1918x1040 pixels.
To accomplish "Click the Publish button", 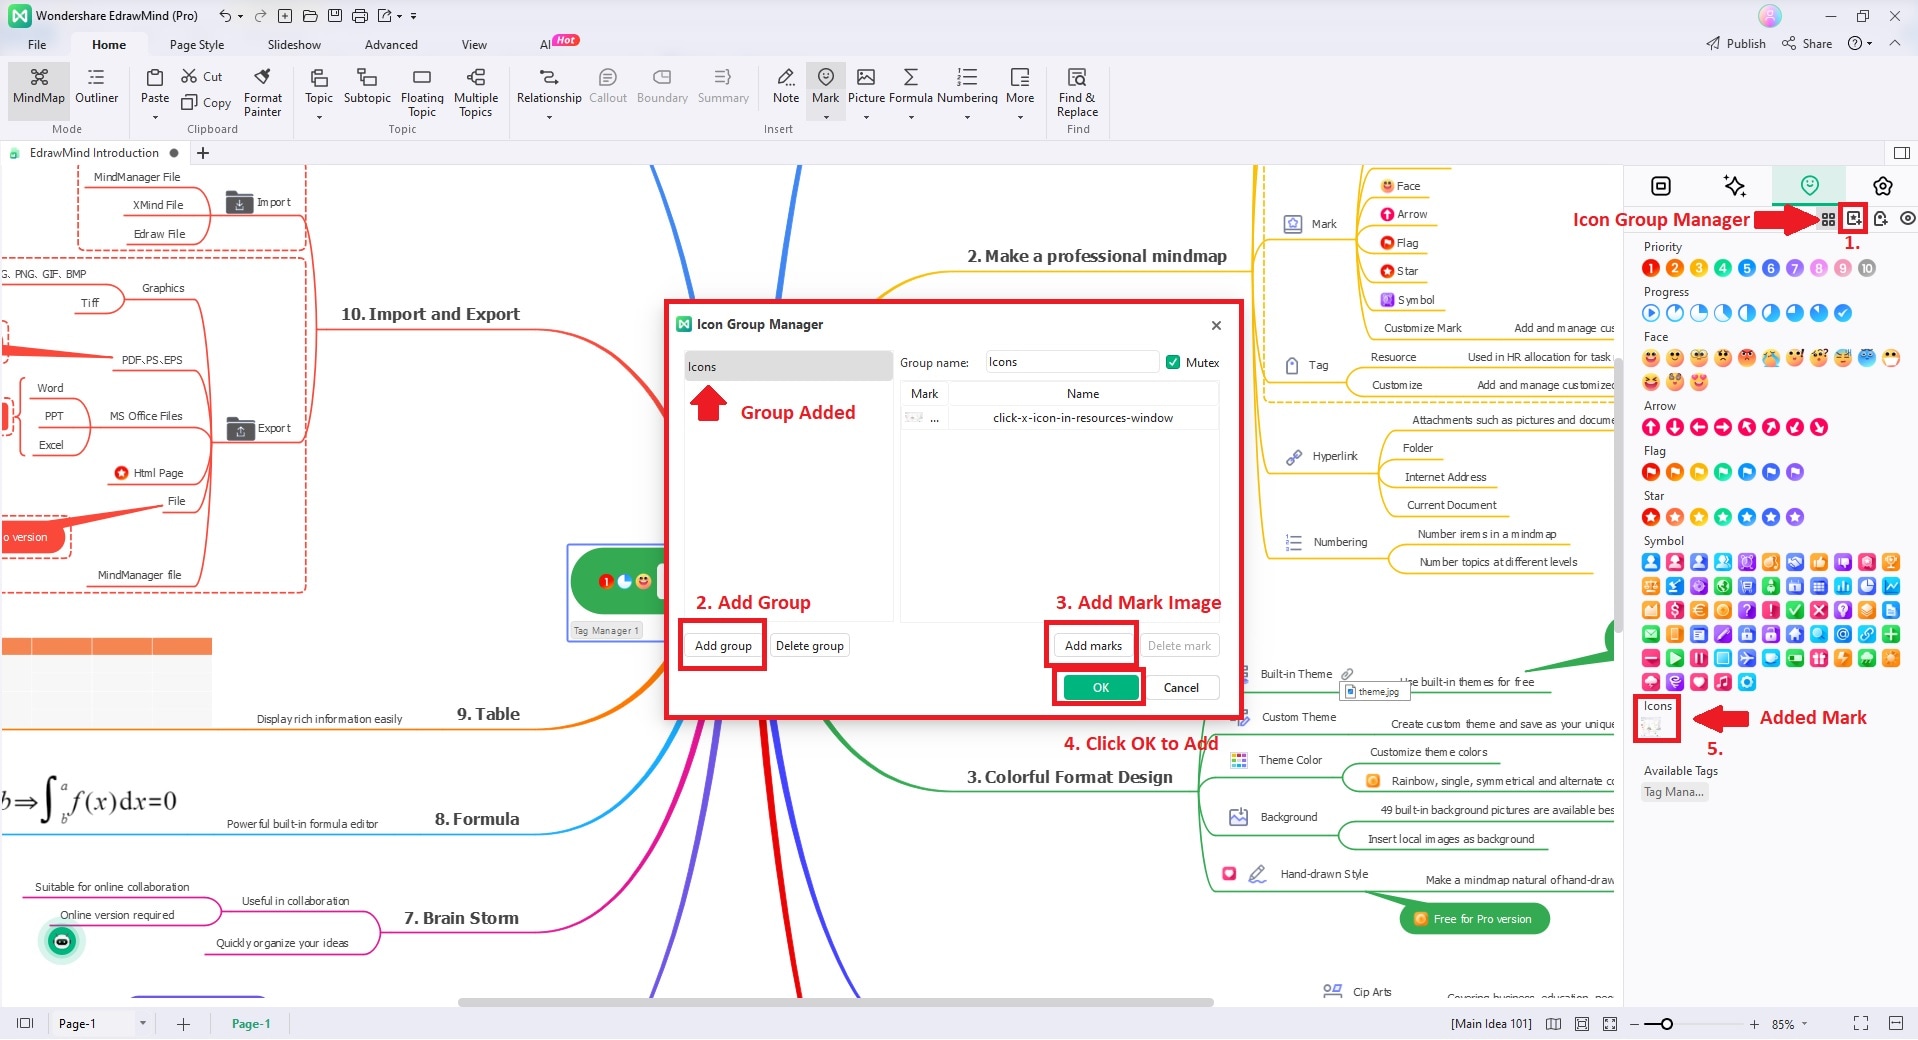I will click(x=1736, y=44).
